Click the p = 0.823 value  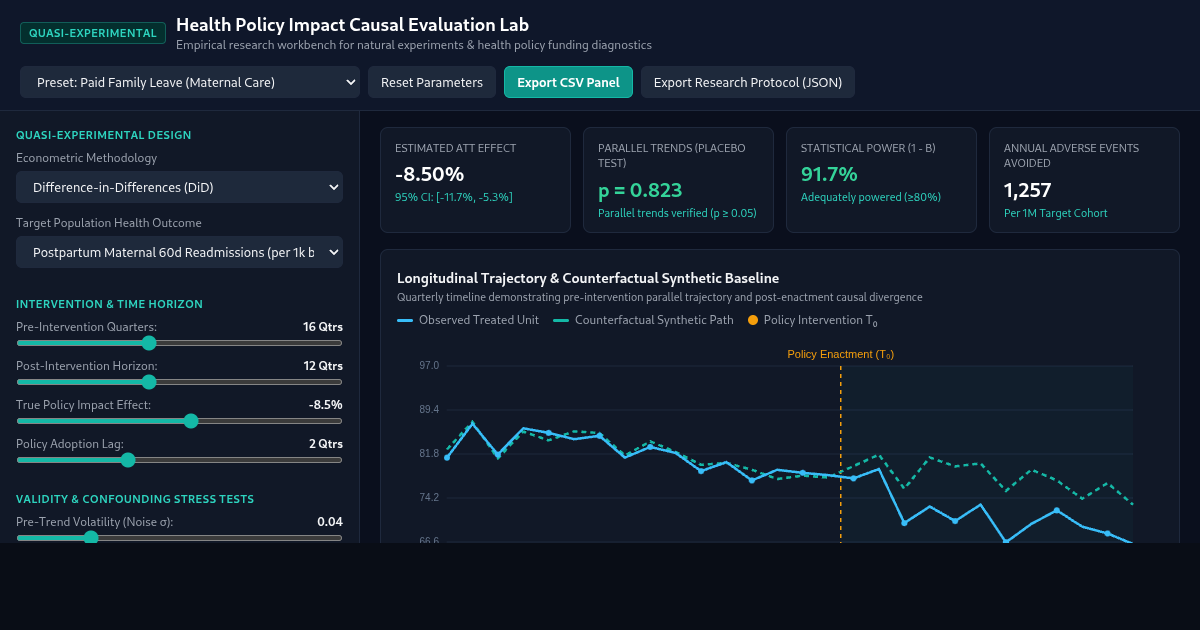pyautogui.click(x=640, y=190)
